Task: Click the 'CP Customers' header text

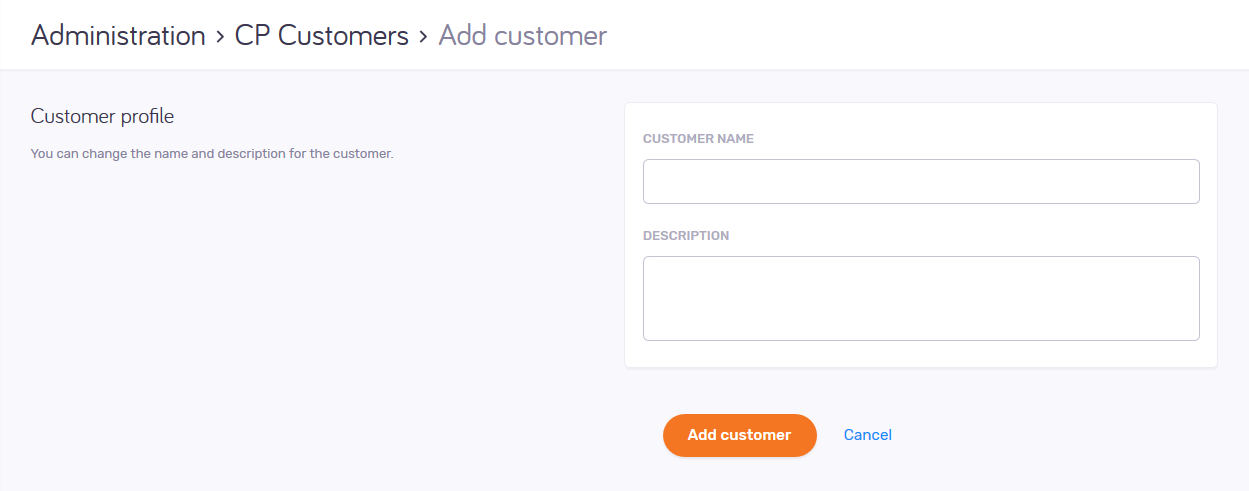Action: [321, 36]
